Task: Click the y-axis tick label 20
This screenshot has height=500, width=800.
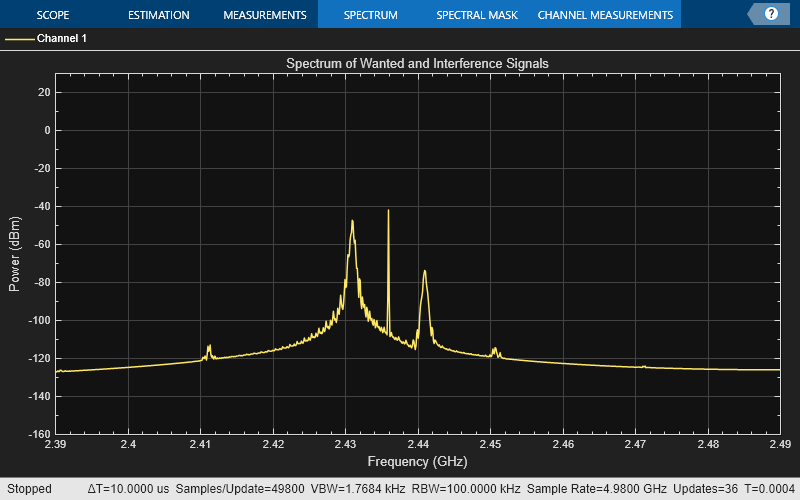Action: click(x=44, y=92)
